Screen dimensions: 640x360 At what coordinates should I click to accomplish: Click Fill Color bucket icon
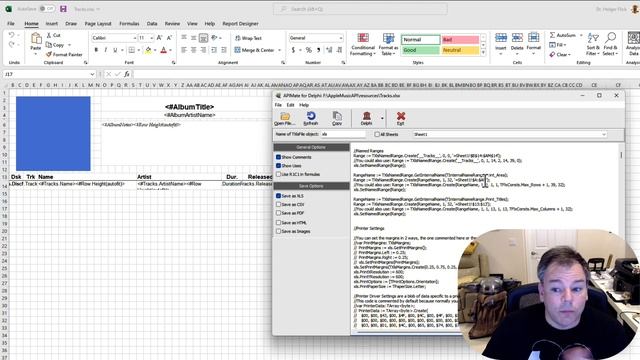[x=149, y=50]
